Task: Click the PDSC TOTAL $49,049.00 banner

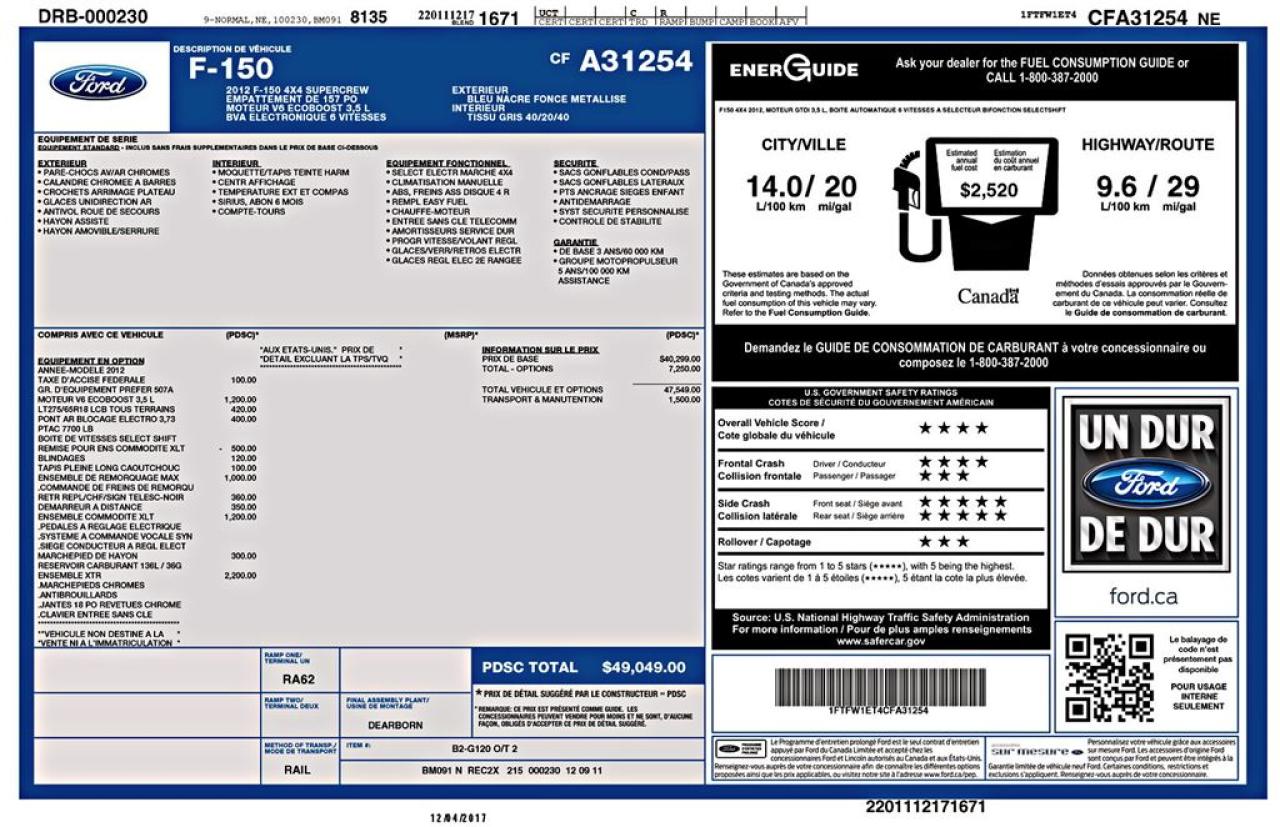Action: pos(587,667)
